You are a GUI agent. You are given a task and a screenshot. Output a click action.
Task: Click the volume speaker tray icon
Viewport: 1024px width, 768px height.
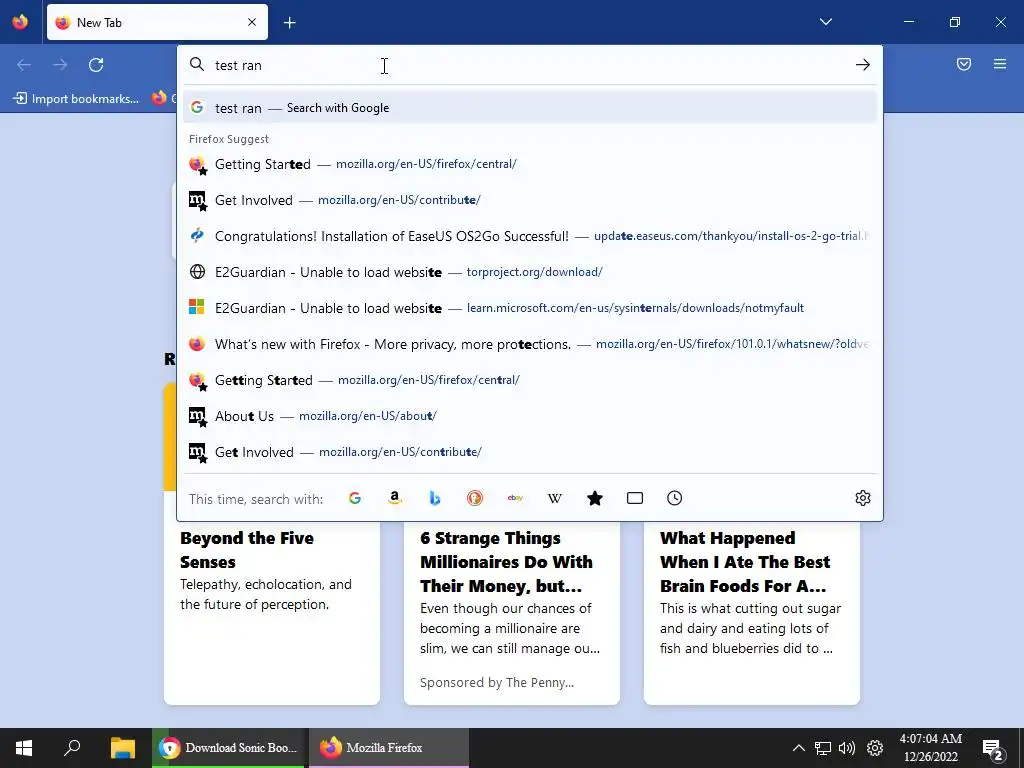point(847,748)
